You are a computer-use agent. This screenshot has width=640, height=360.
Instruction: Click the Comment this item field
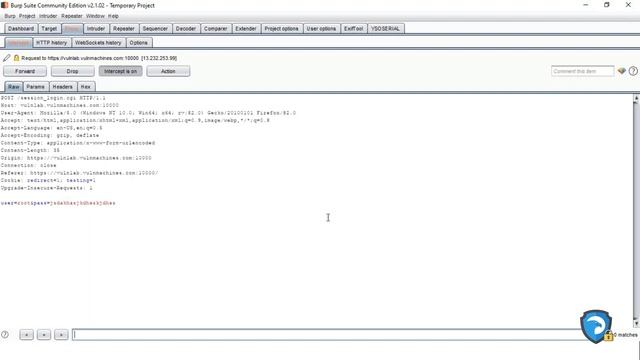582,71
